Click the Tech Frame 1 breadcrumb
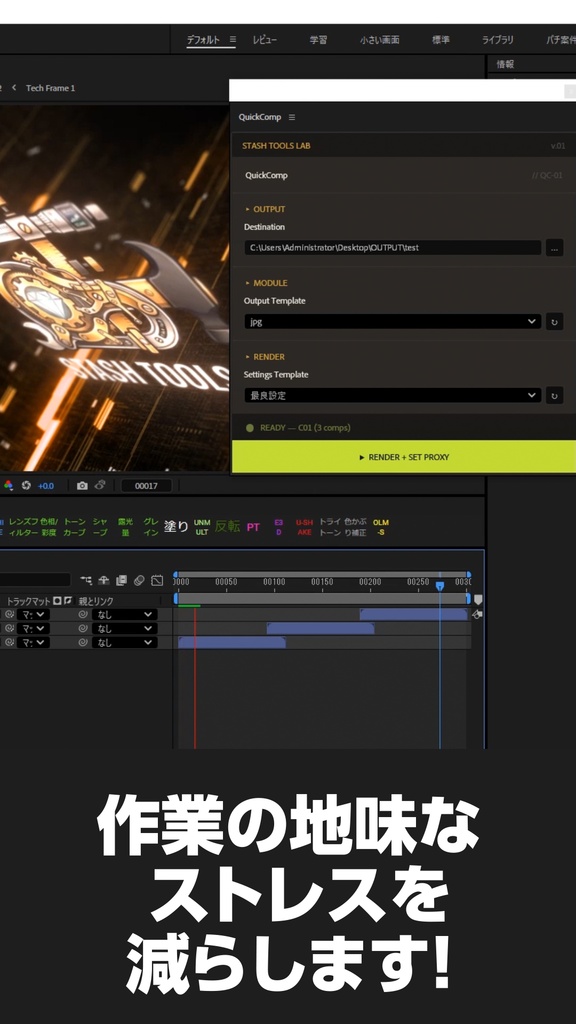The height and width of the screenshot is (1024, 576). pyautogui.click(x=50, y=88)
